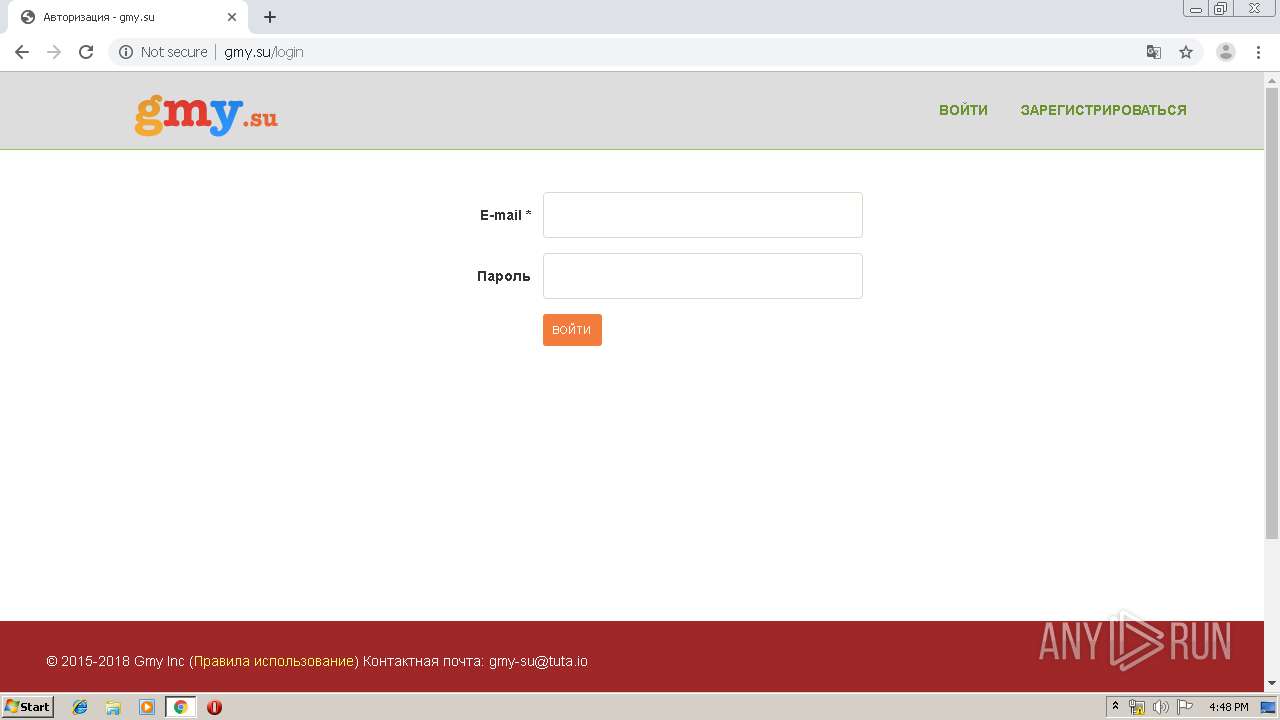1280x720 pixels.
Task: Open the Windows Start menu
Action: (28, 707)
